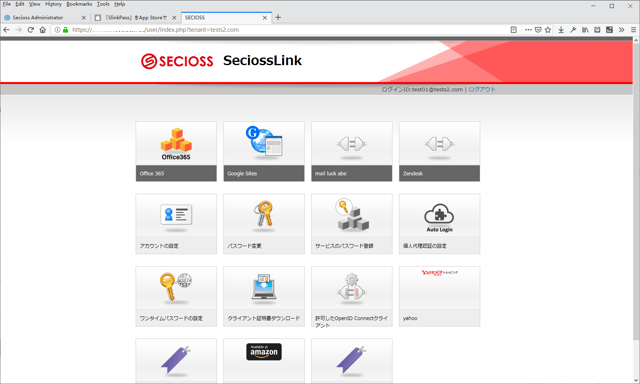Open a new browser tab
This screenshot has height=384, width=640.
pos(278,18)
